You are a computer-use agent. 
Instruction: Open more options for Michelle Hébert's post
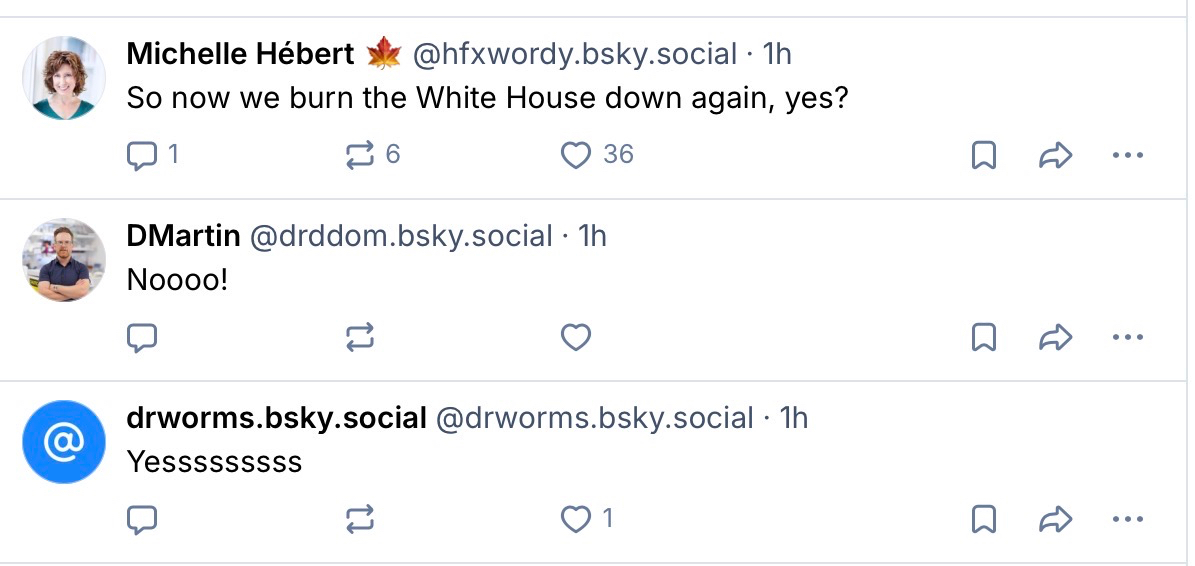1127,155
